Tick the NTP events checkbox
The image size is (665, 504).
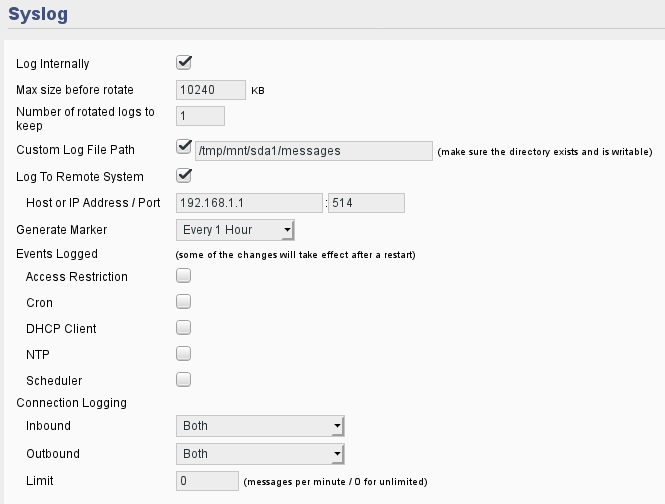[x=184, y=353]
